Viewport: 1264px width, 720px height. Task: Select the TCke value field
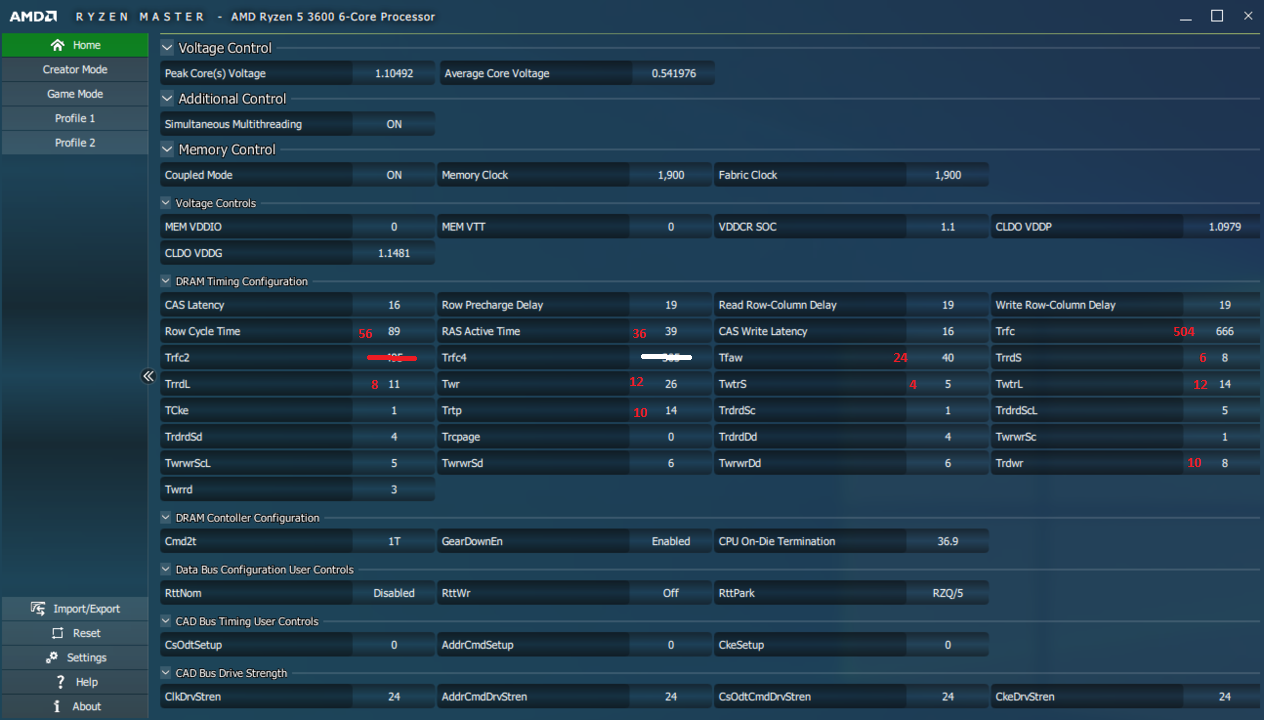point(394,410)
